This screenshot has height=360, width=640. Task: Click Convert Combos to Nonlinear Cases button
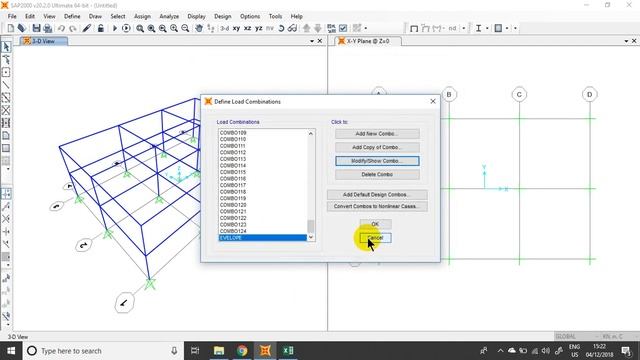[377, 207]
